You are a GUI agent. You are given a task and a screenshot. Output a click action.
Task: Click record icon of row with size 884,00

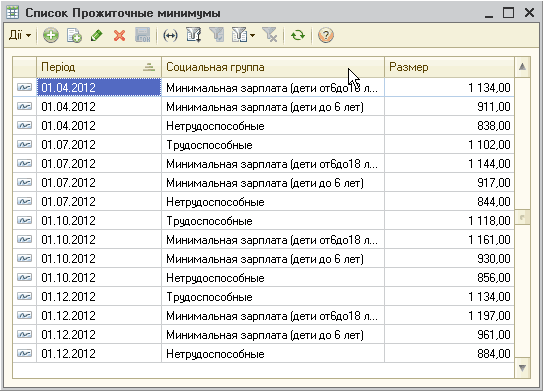(x=24, y=354)
